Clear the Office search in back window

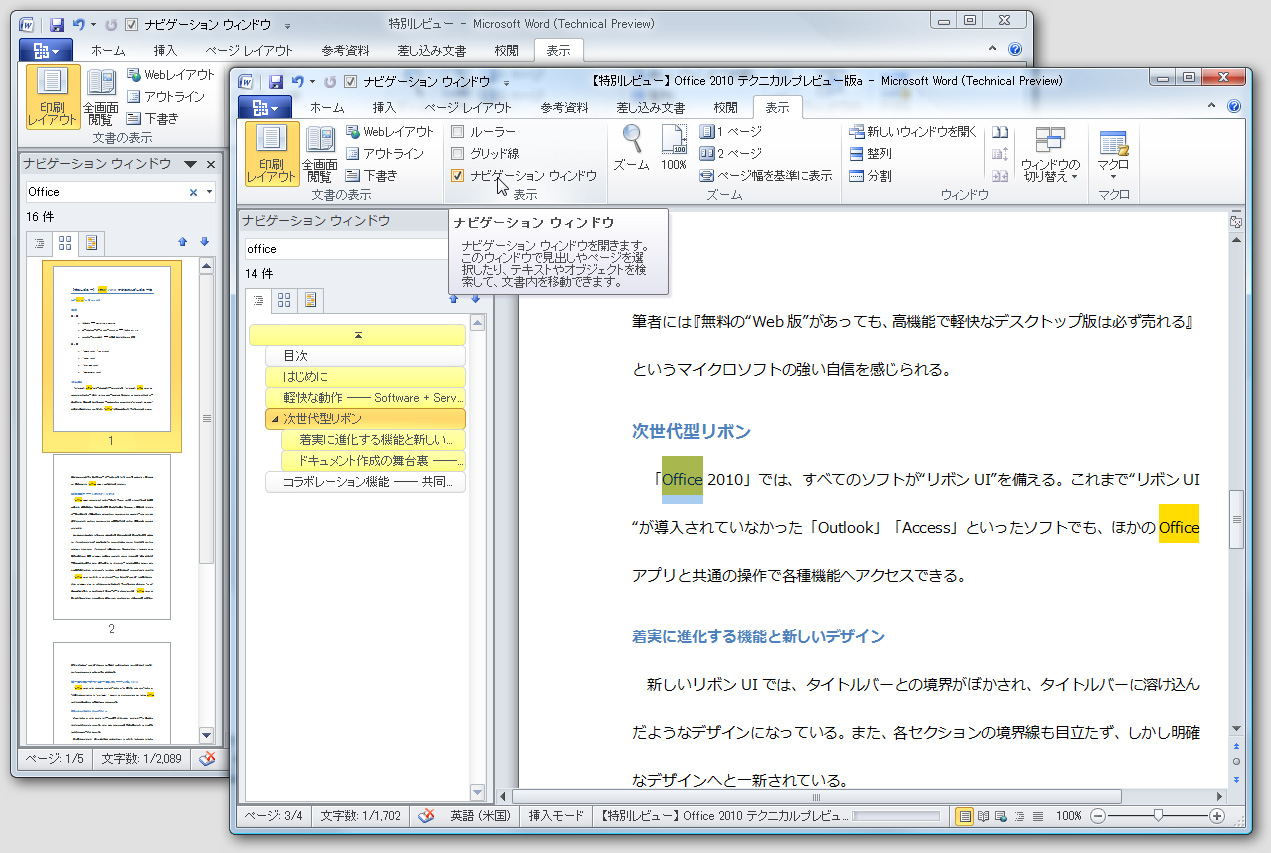coord(194,192)
